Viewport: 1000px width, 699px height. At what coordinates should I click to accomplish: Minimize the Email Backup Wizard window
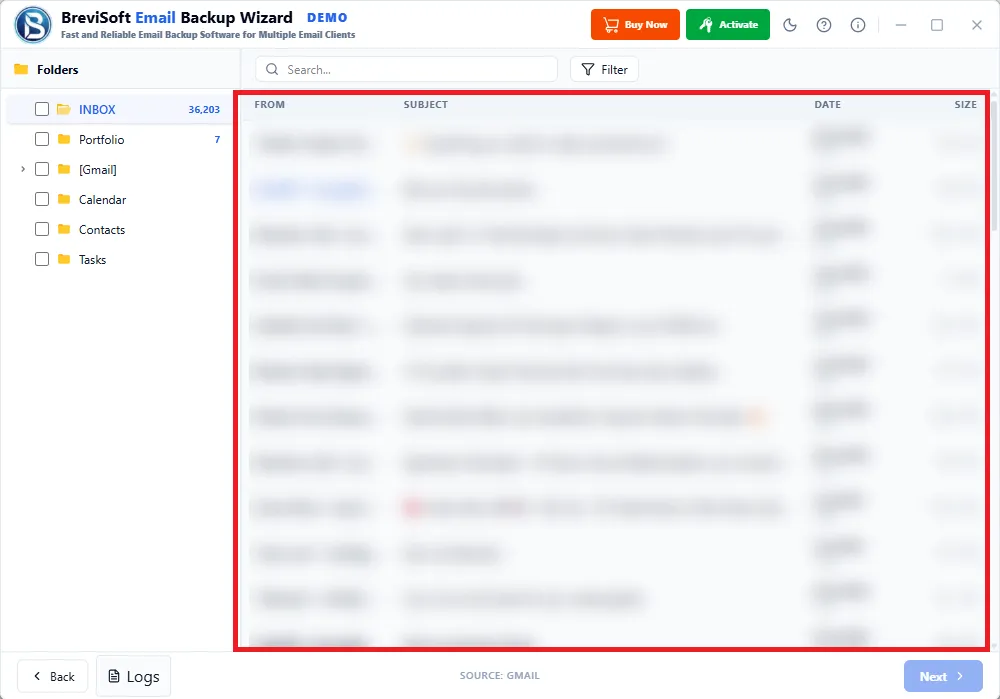pos(901,25)
